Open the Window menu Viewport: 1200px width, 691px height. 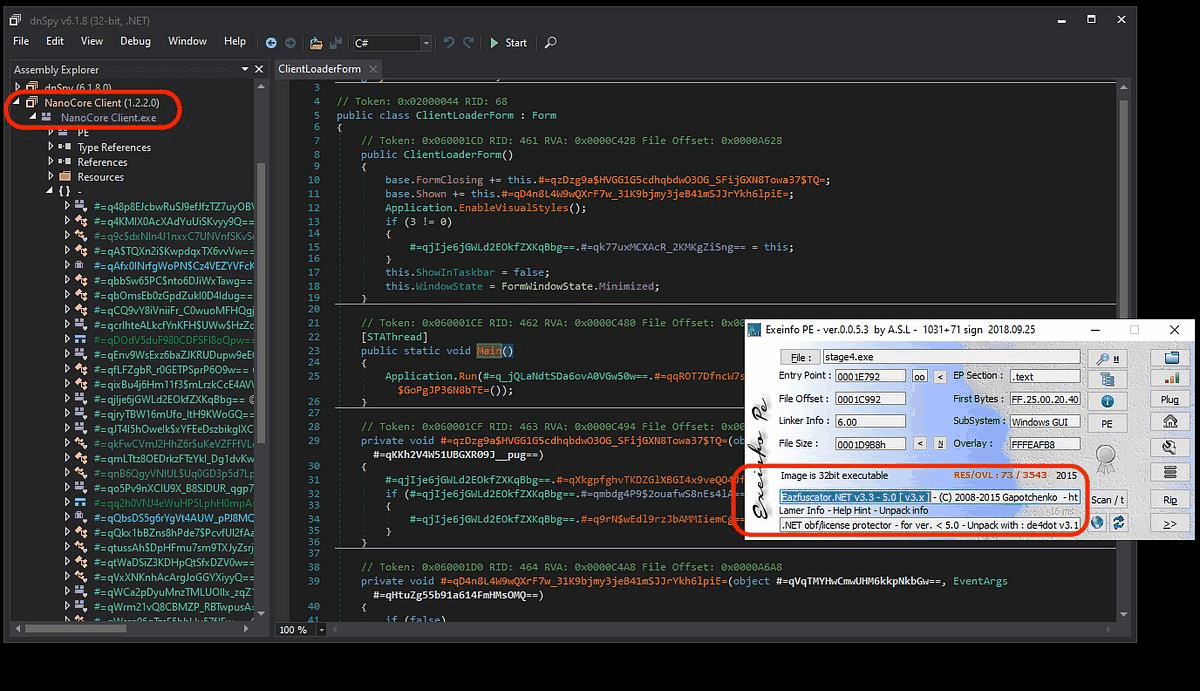click(187, 41)
